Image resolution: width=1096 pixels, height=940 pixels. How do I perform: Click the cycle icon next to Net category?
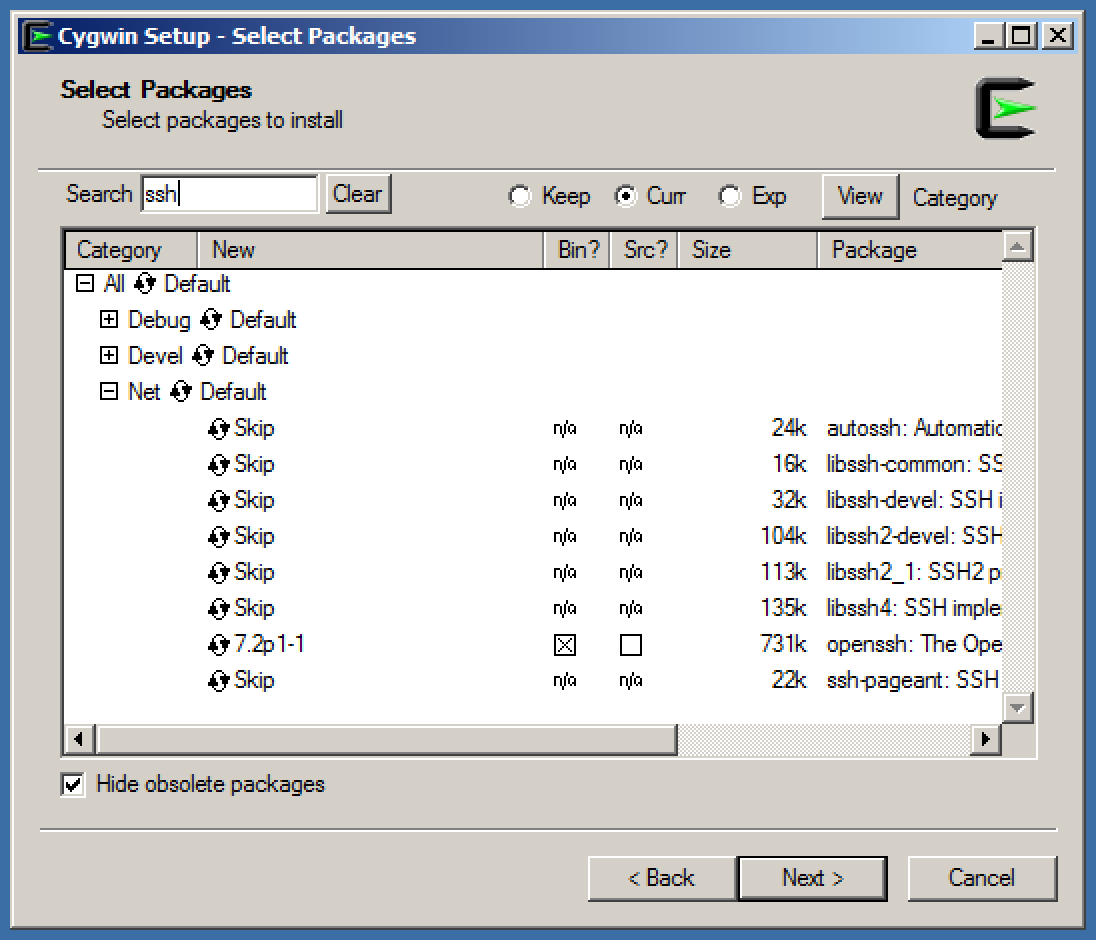[x=180, y=392]
